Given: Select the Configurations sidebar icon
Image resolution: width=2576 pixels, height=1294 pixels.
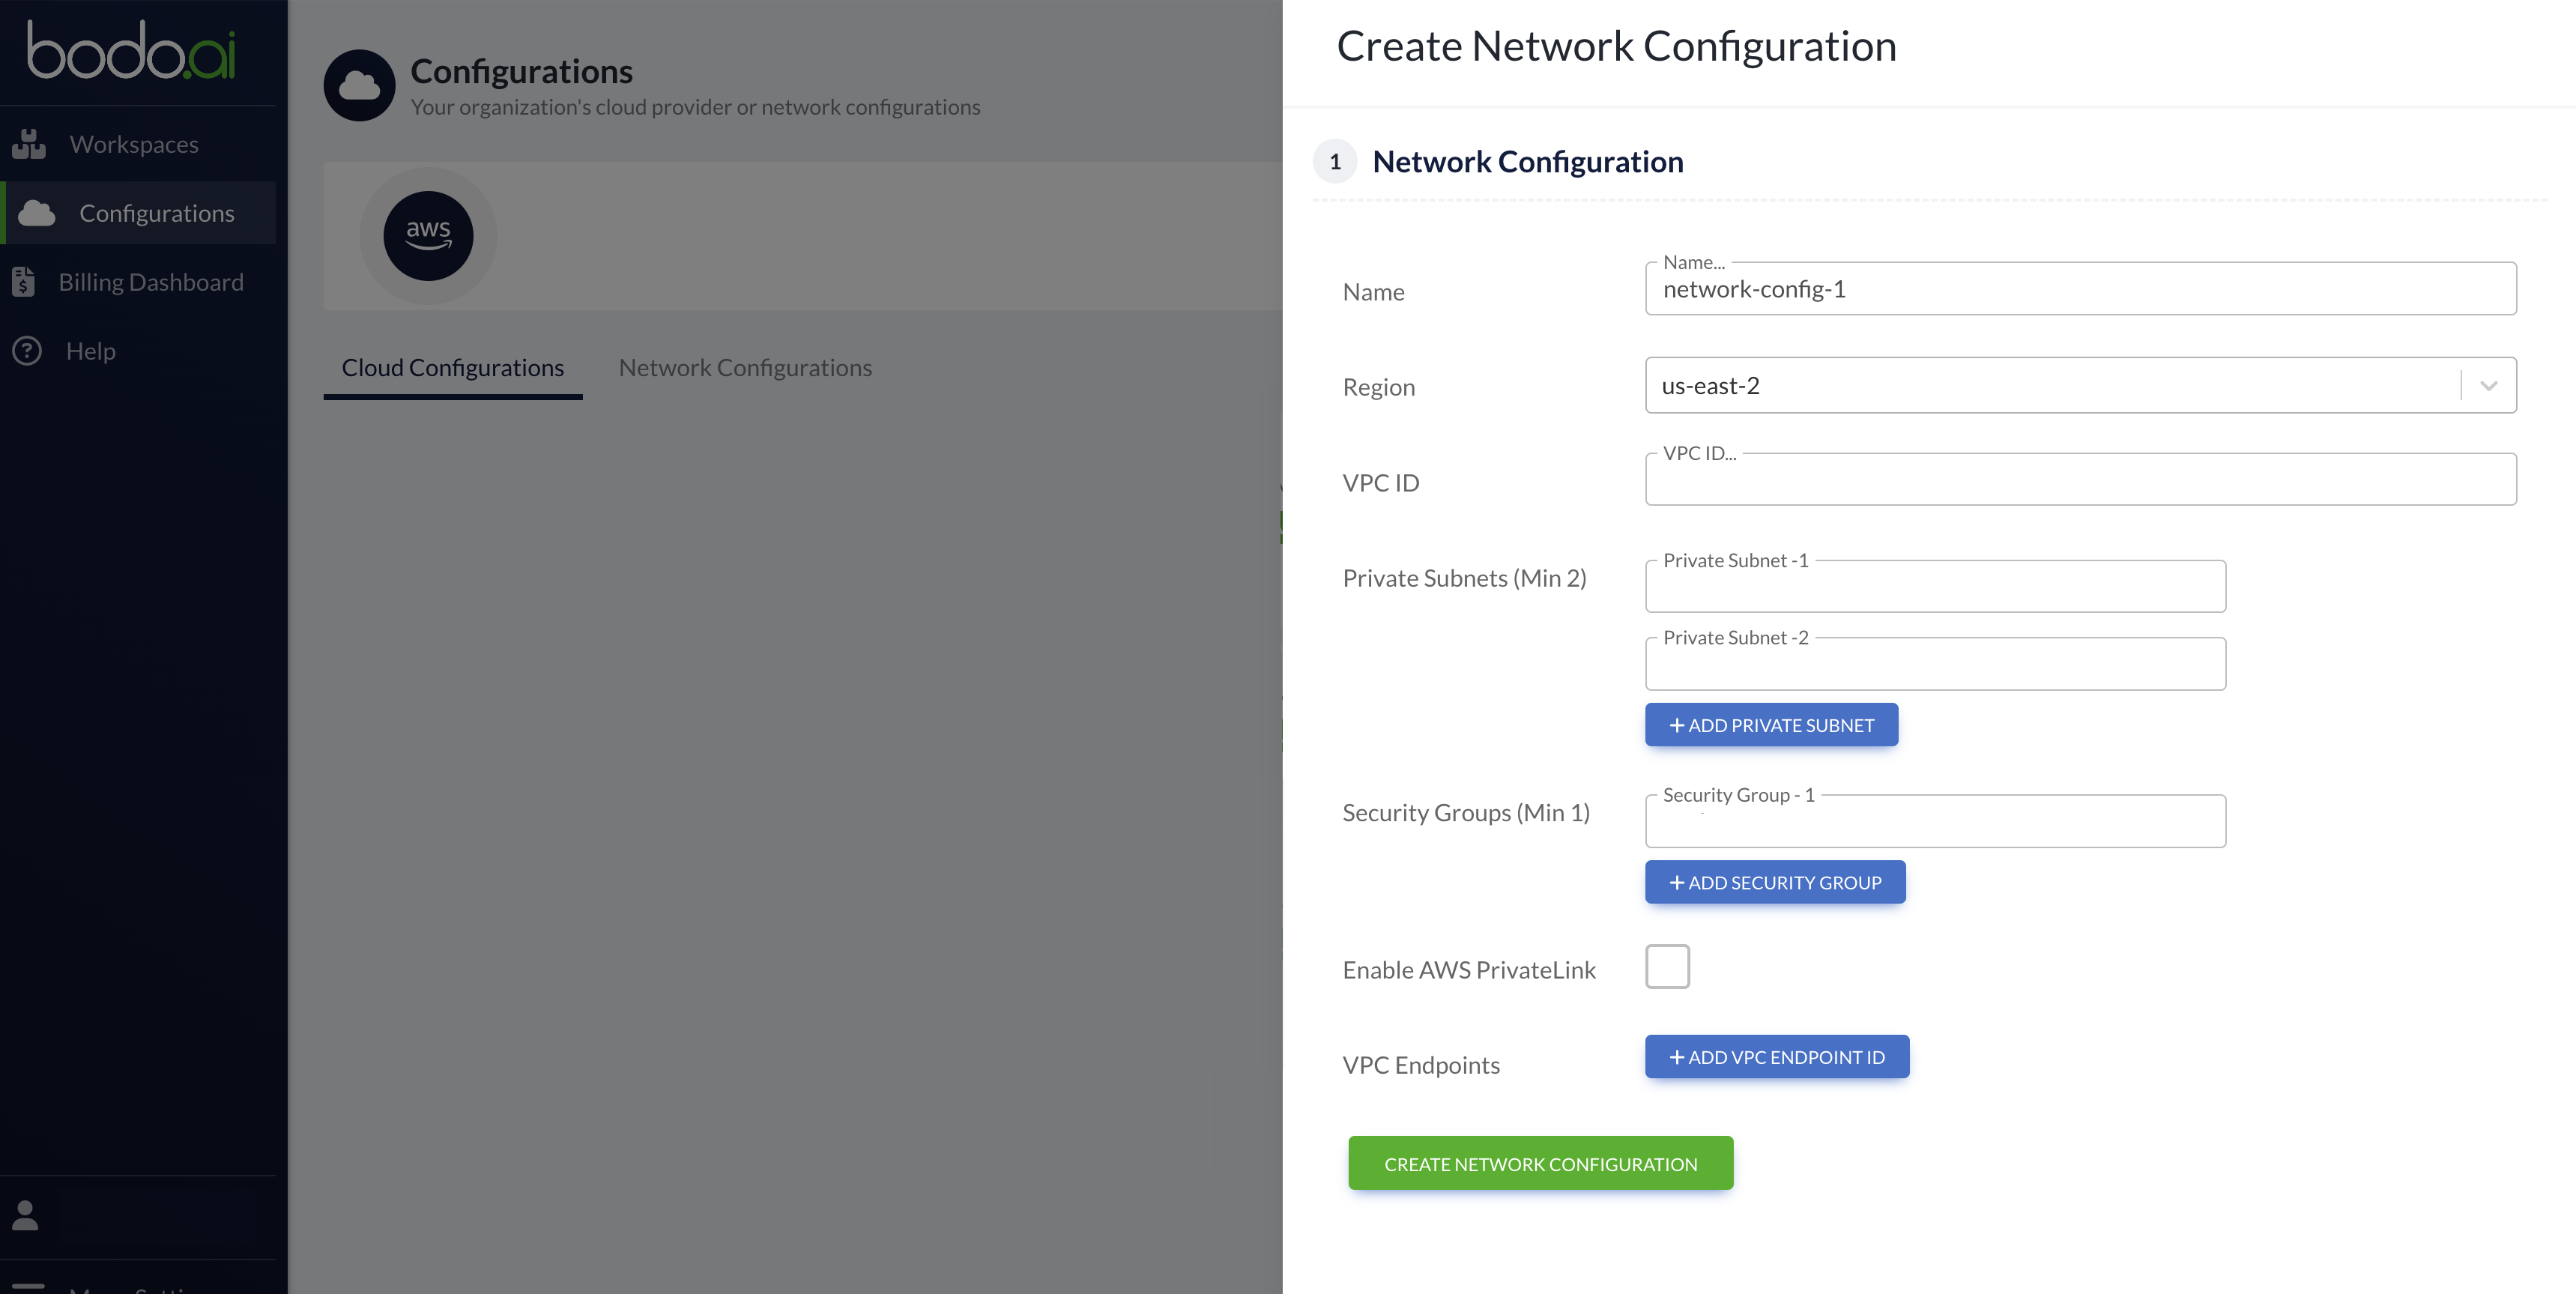Looking at the screenshot, I should pos(36,211).
